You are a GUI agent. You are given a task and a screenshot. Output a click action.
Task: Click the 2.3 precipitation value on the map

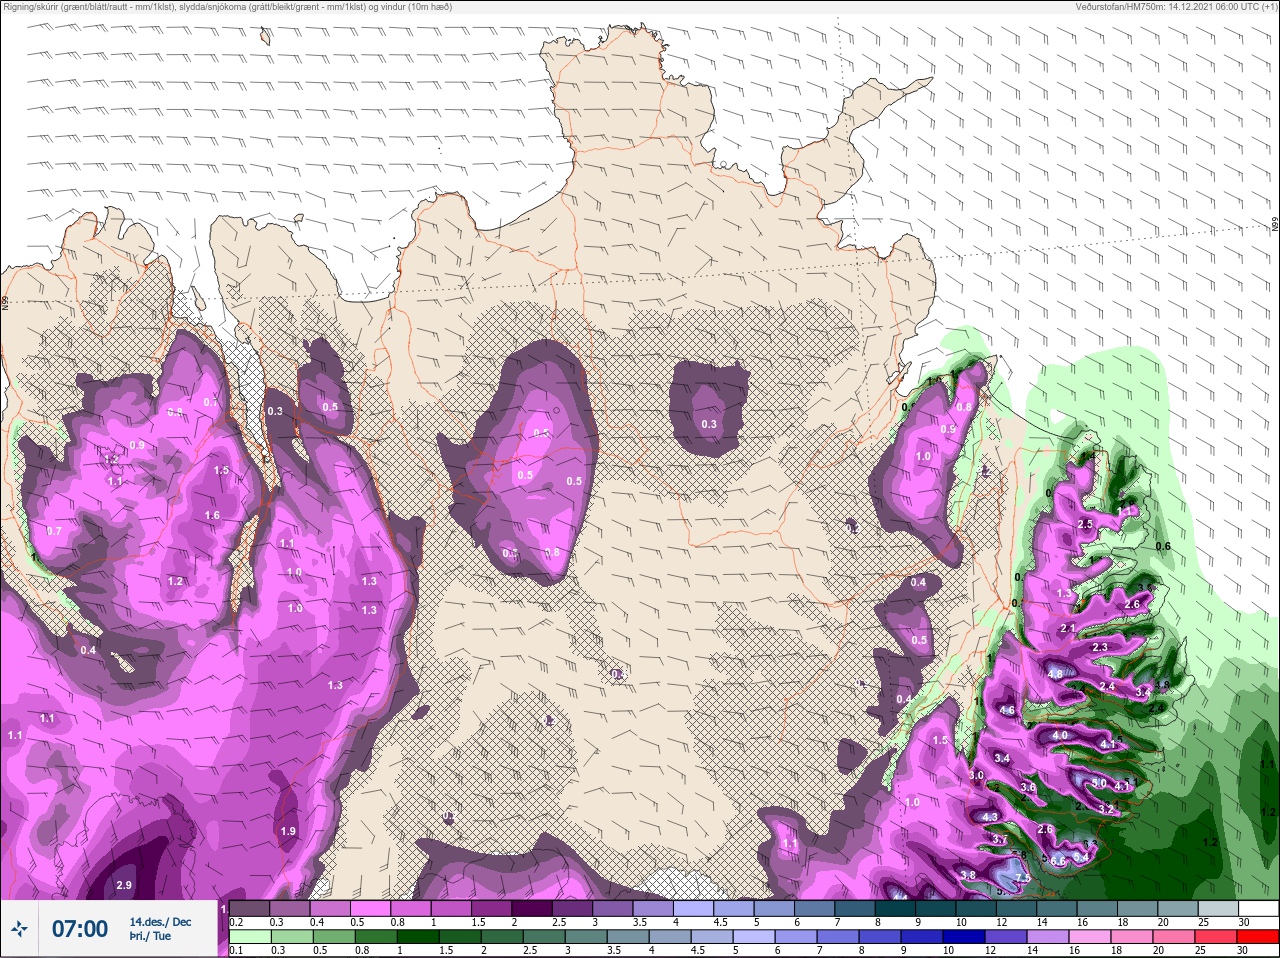(1100, 648)
